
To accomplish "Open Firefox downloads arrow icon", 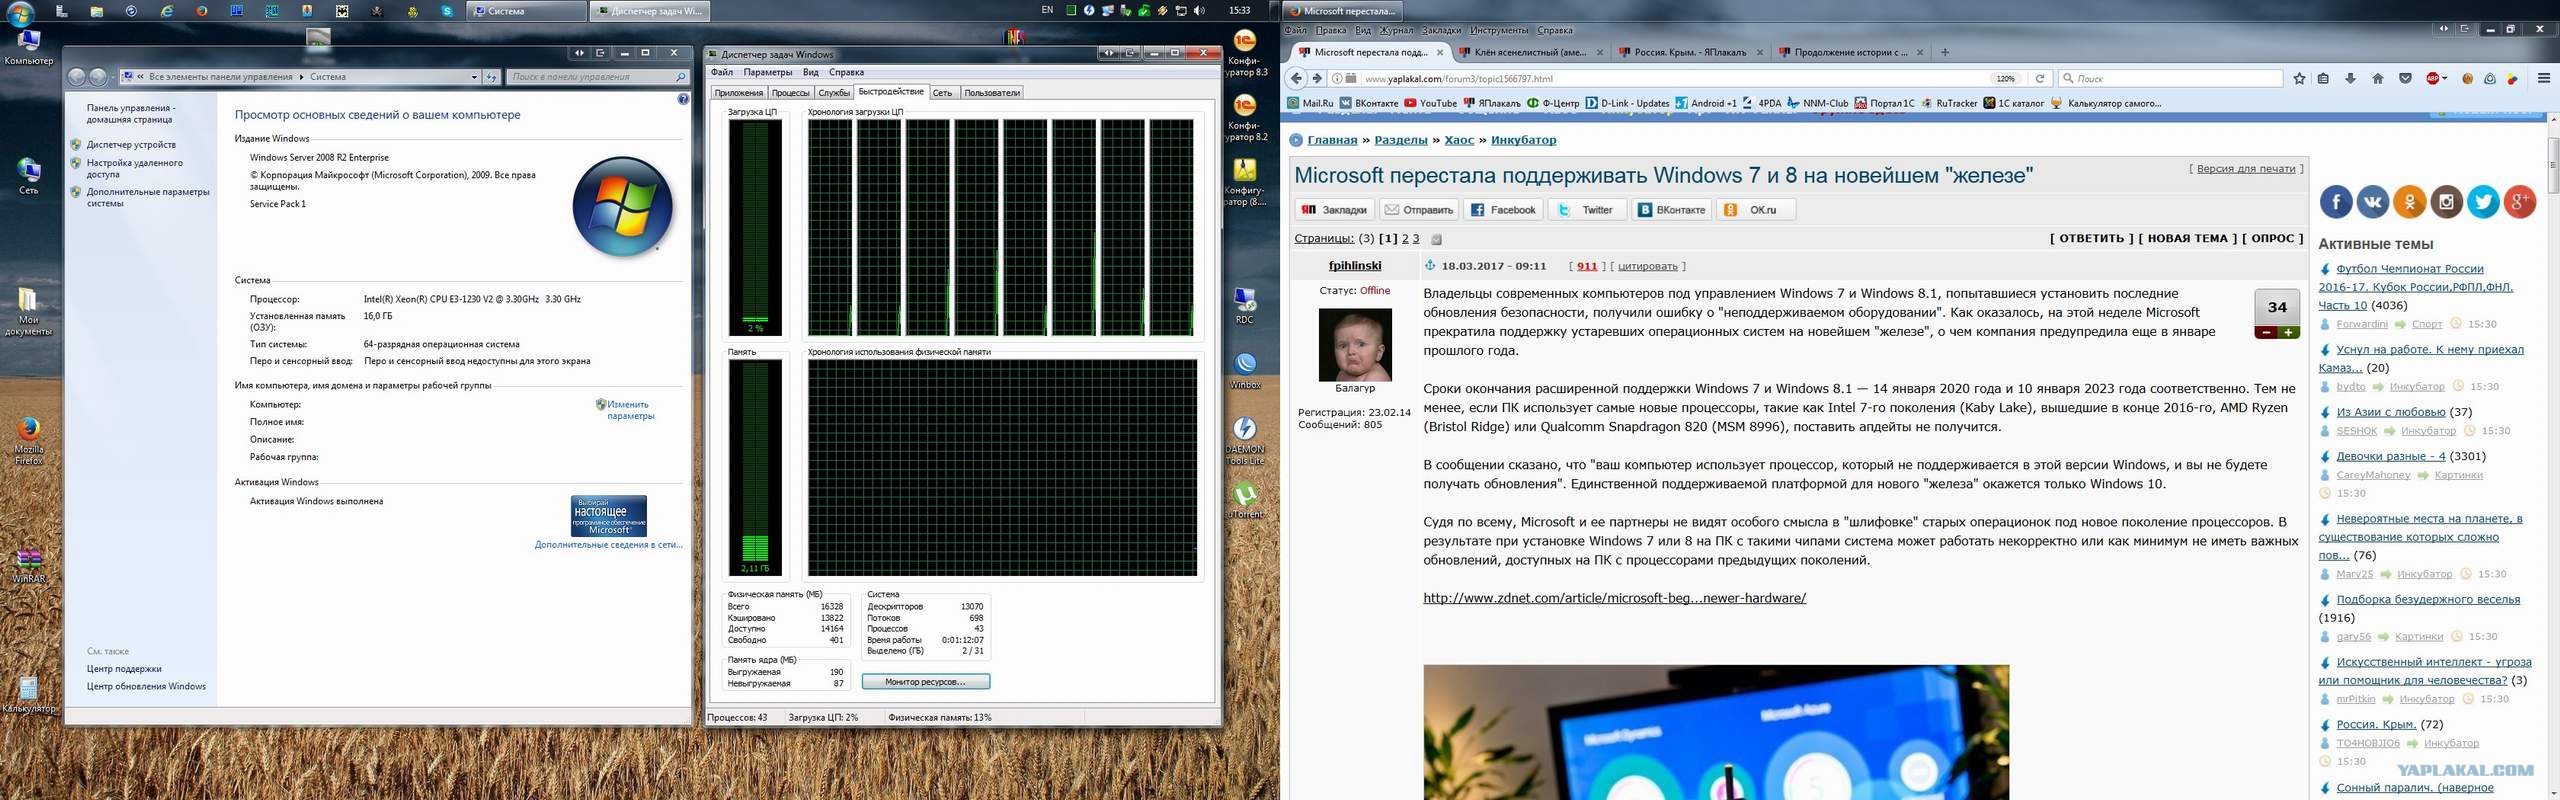I will (2350, 78).
